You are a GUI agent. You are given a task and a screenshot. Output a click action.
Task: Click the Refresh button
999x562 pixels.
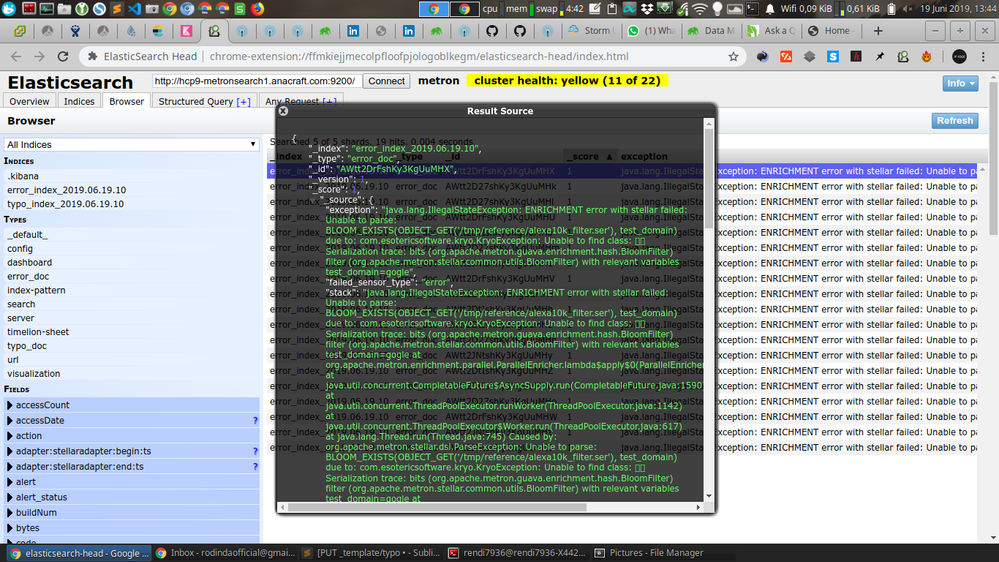click(954, 120)
